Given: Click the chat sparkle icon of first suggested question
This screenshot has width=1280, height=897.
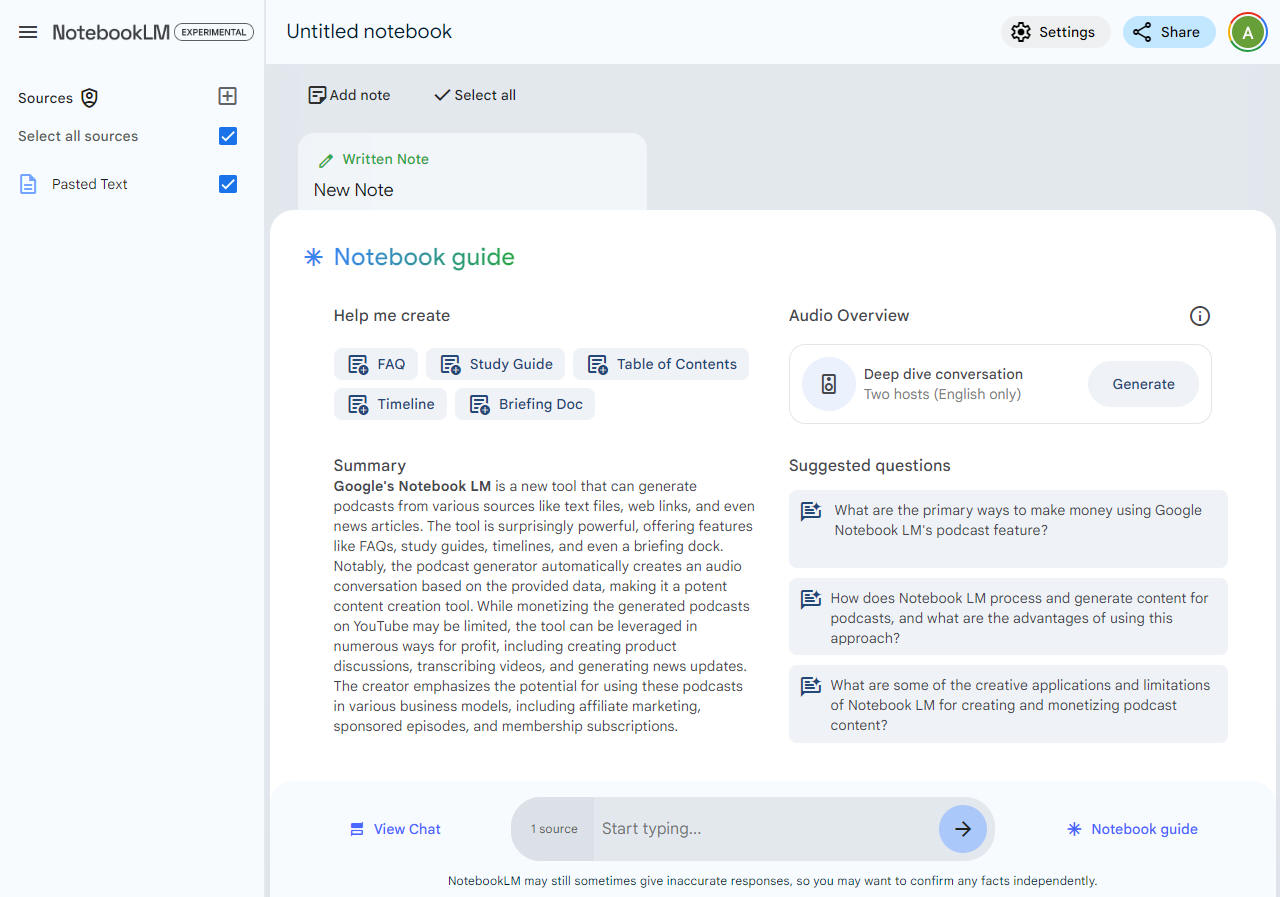Looking at the screenshot, I should point(811,511).
